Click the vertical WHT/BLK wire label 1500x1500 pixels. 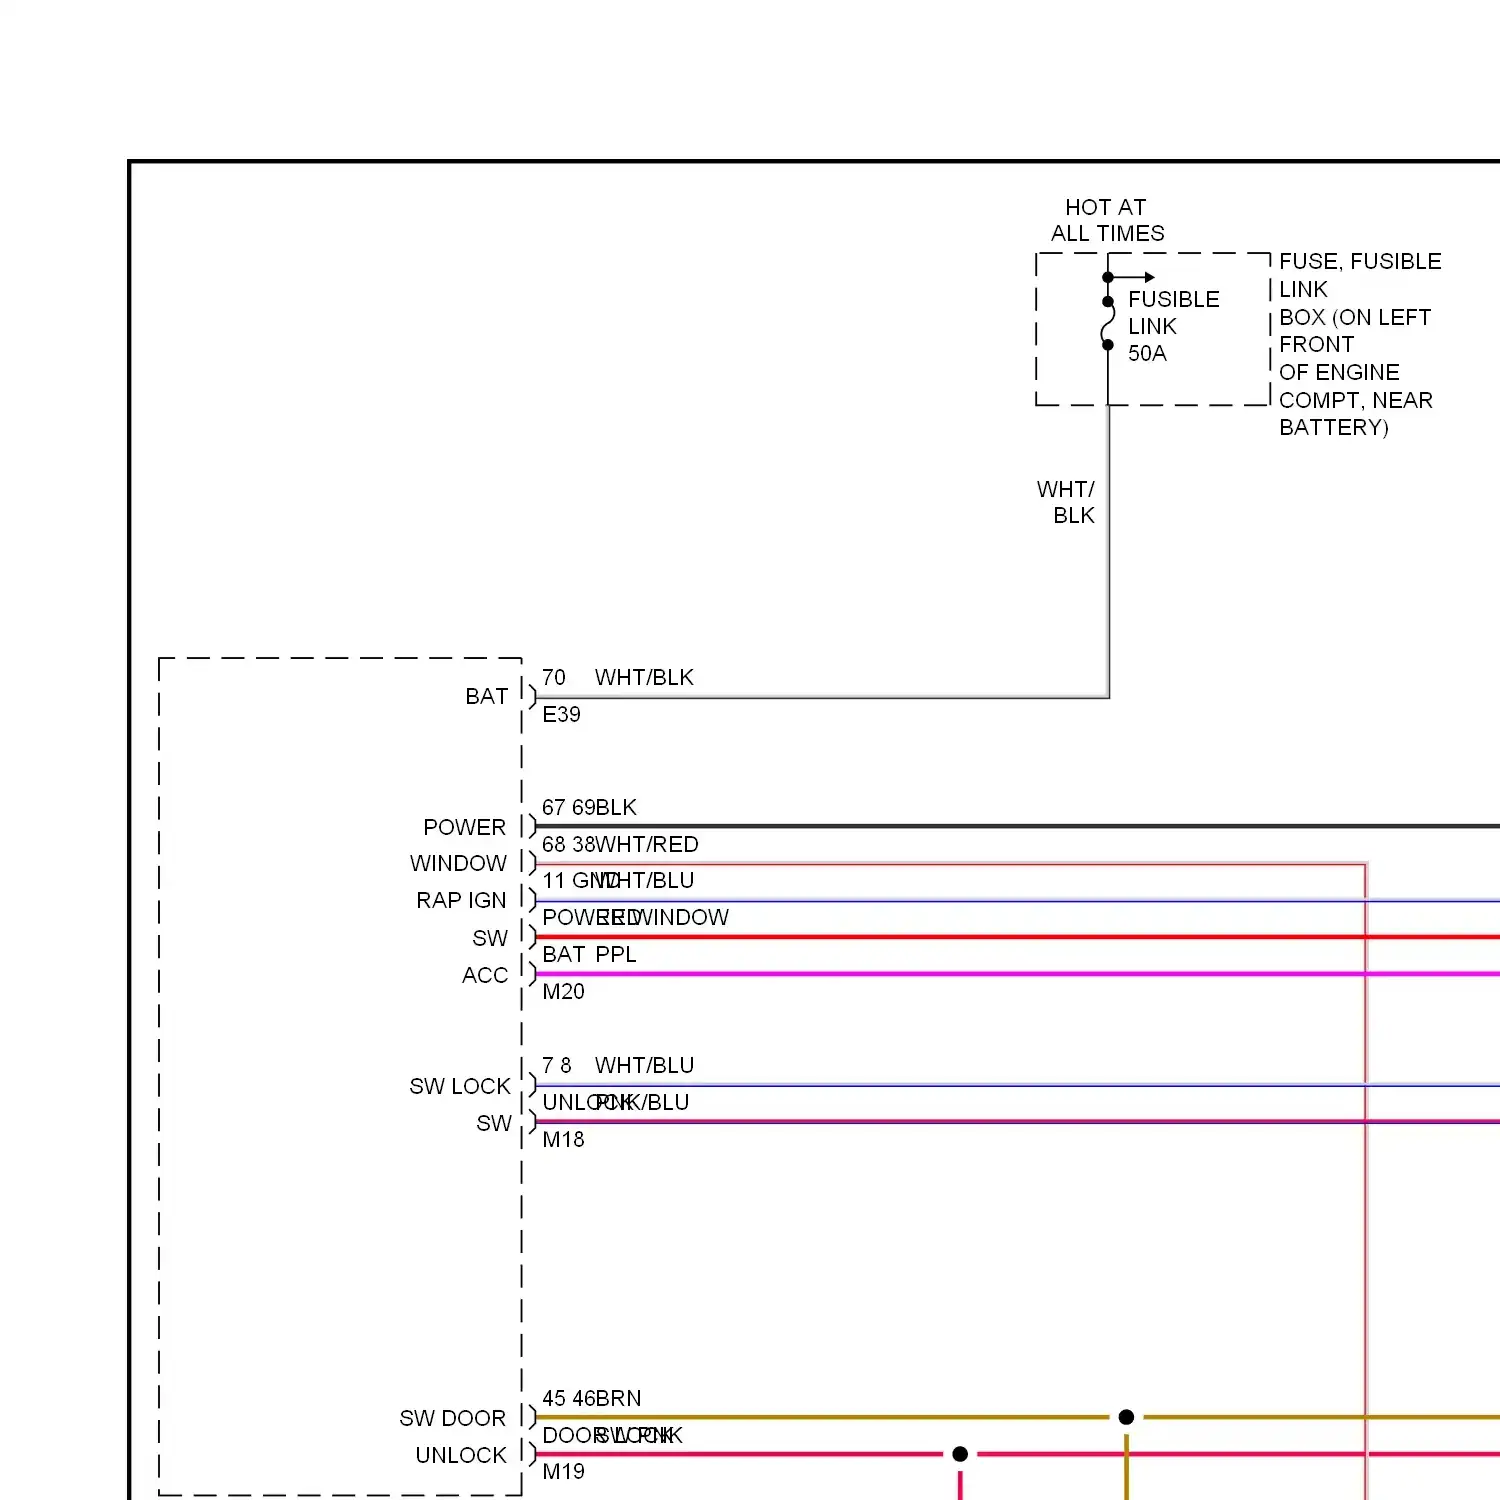click(x=1066, y=502)
